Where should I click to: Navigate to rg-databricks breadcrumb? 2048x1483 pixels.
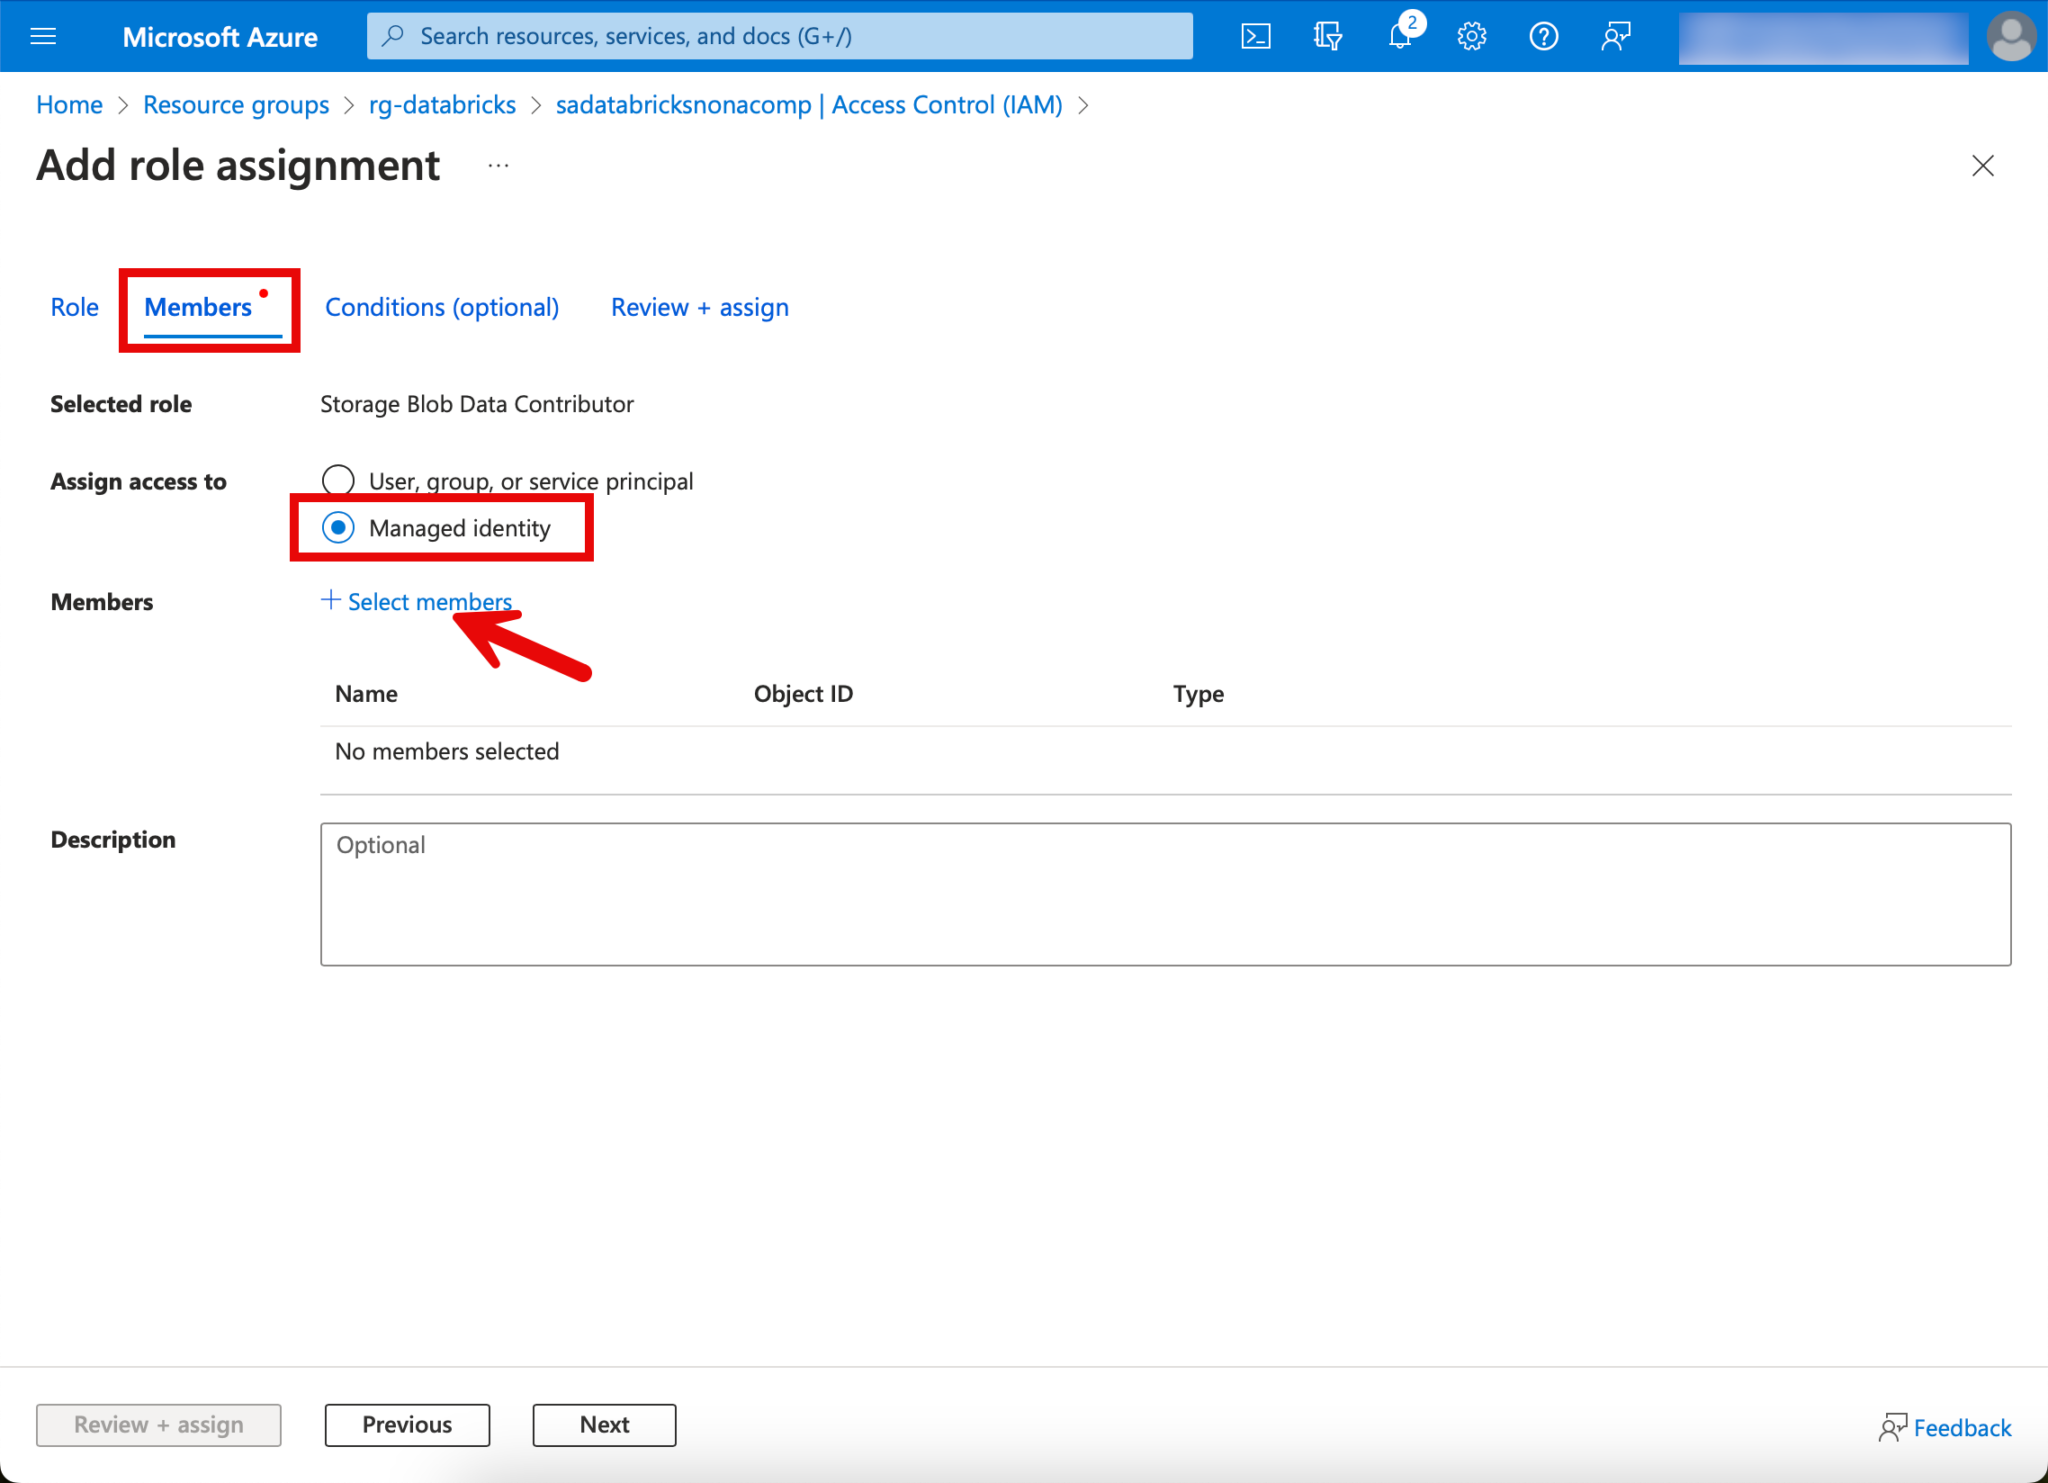click(442, 105)
